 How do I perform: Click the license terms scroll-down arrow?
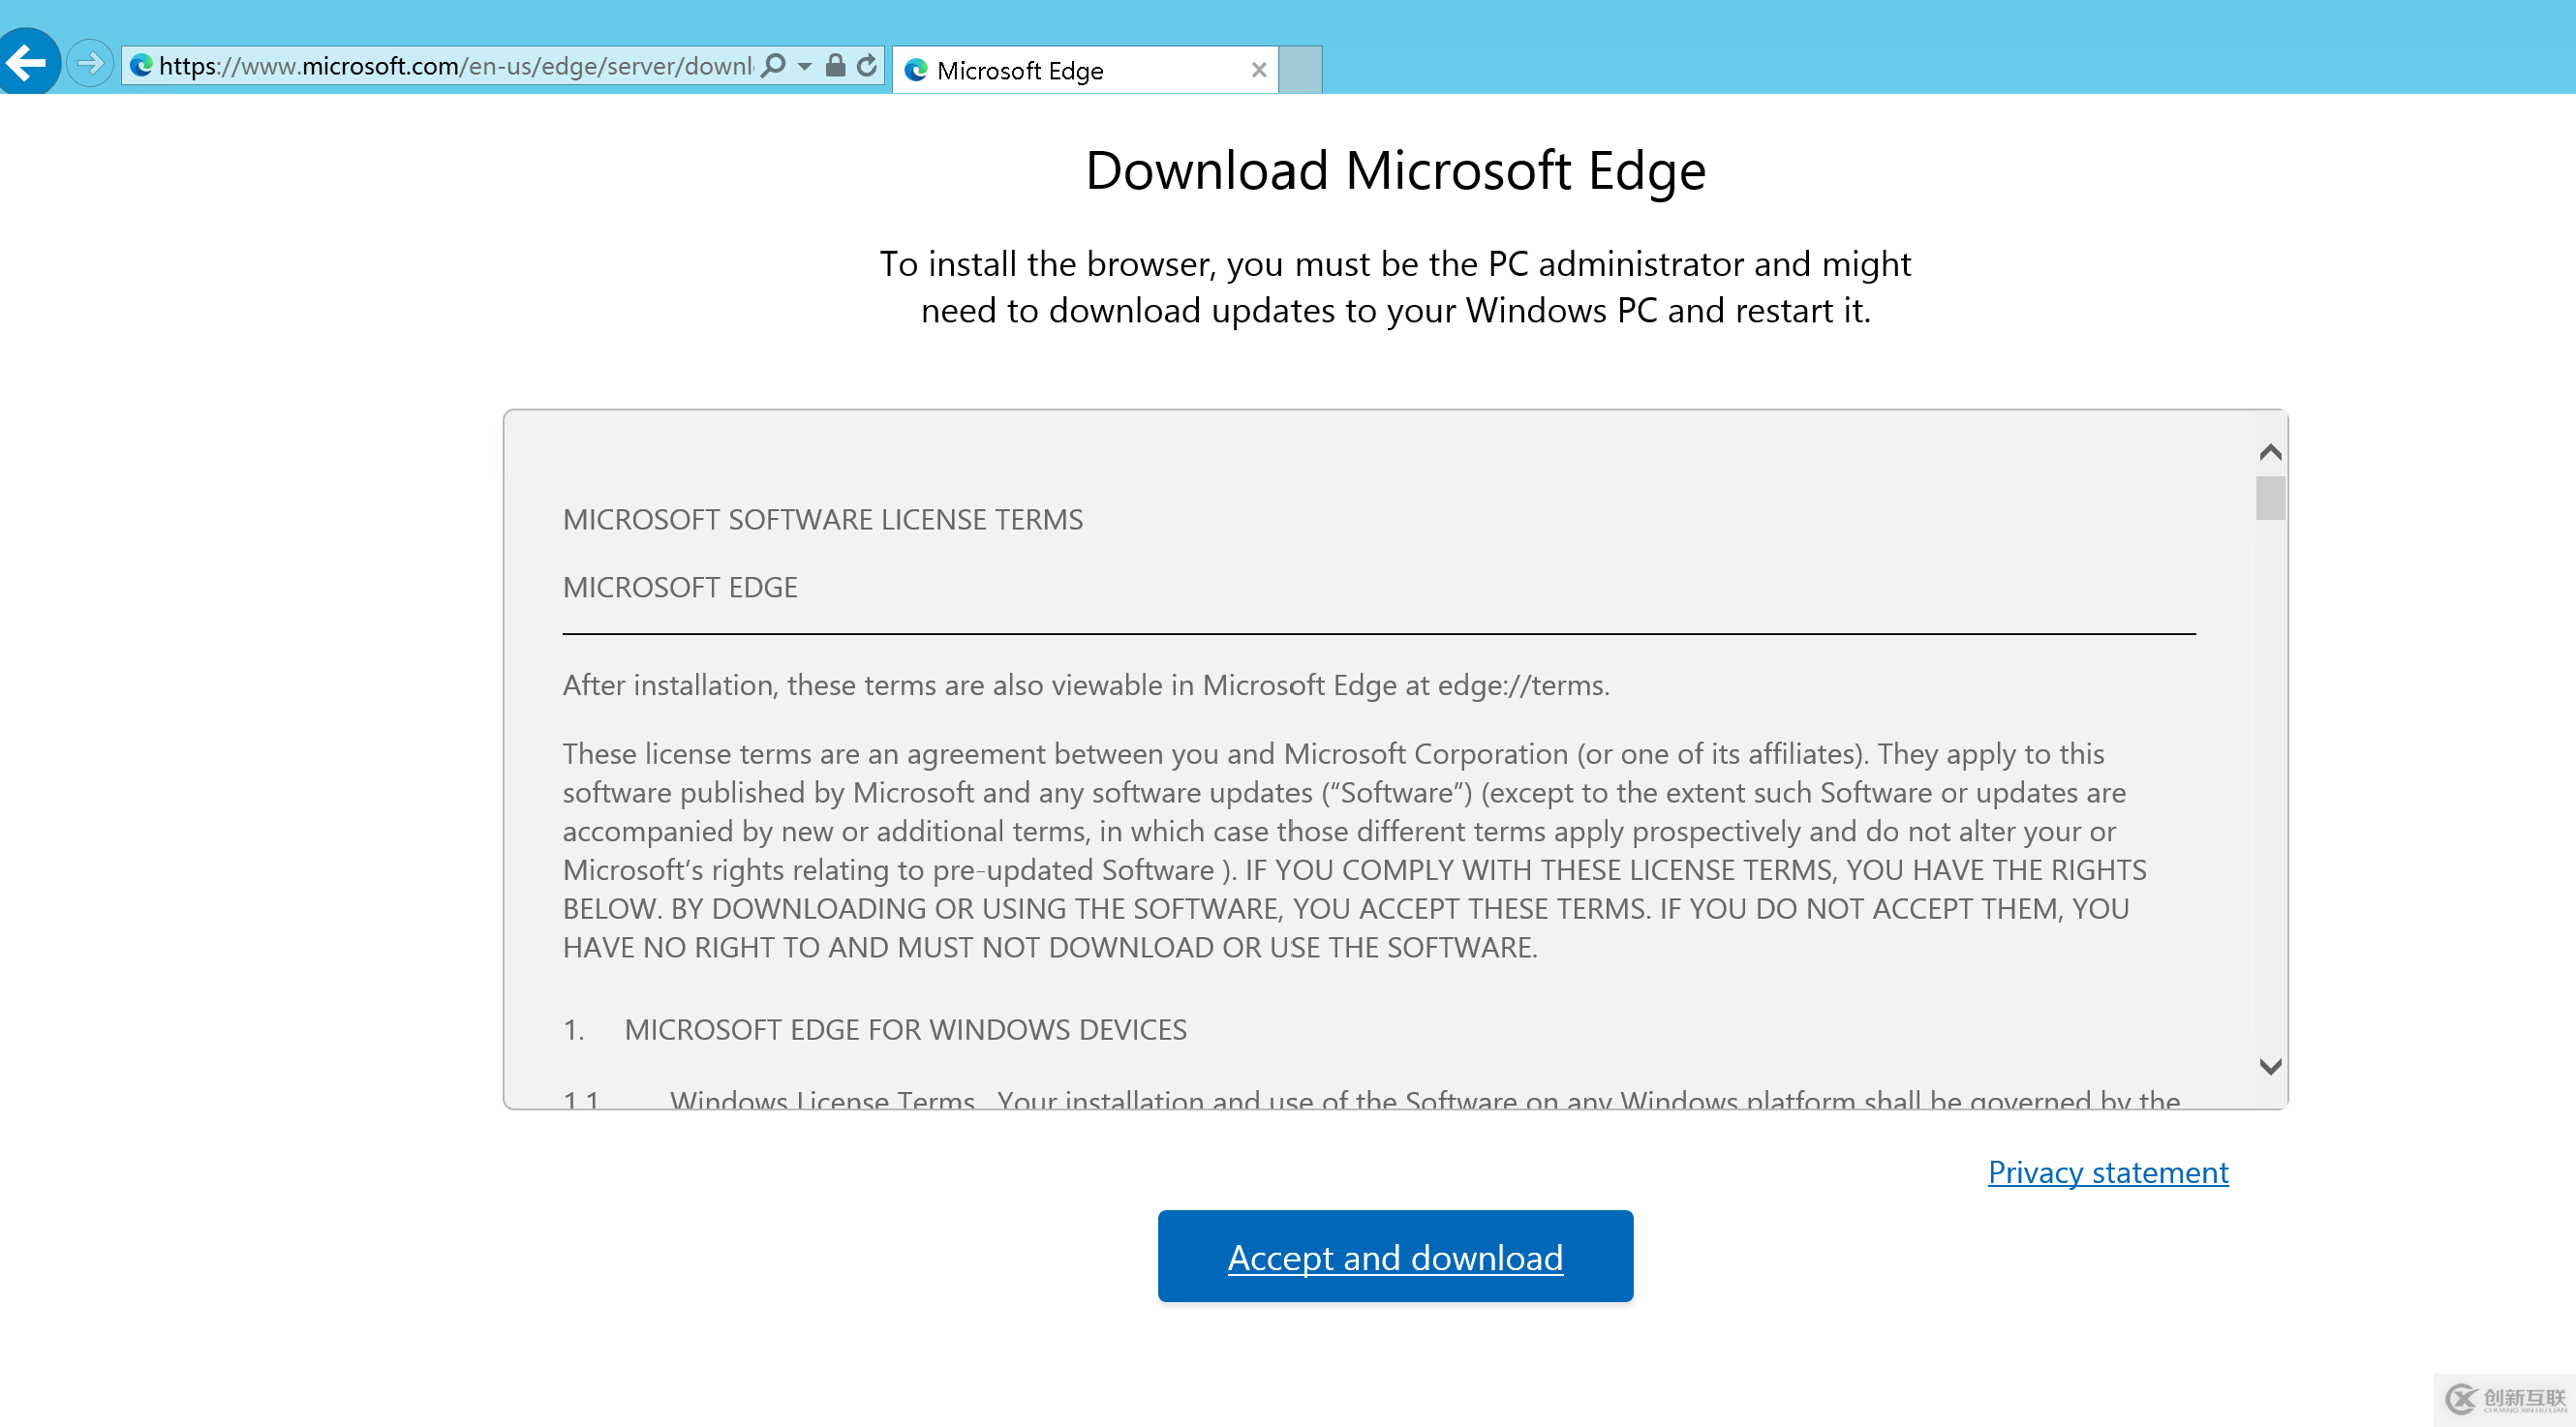tap(2269, 1066)
